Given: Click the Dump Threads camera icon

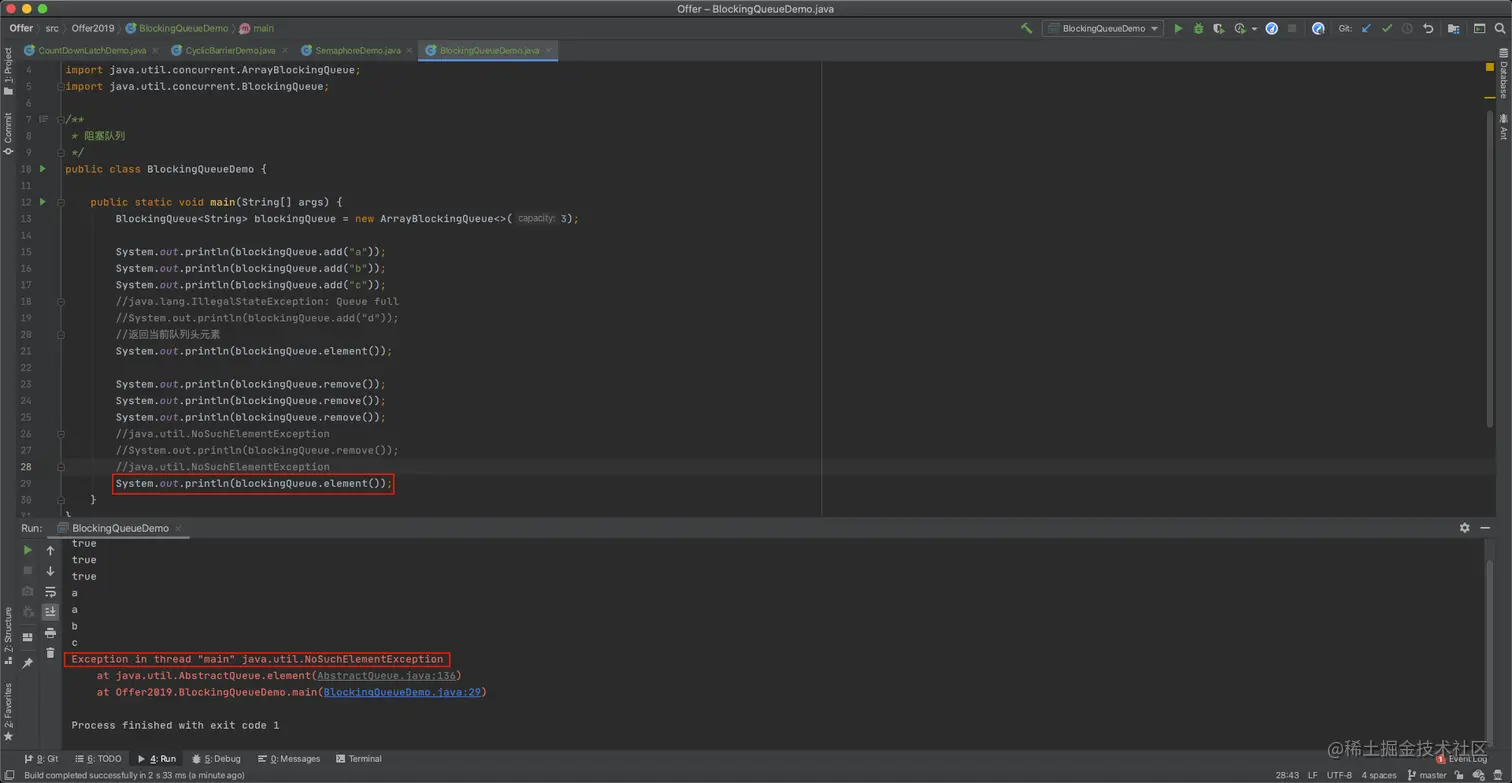Looking at the screenshot, I should click(x=27, y=592).
